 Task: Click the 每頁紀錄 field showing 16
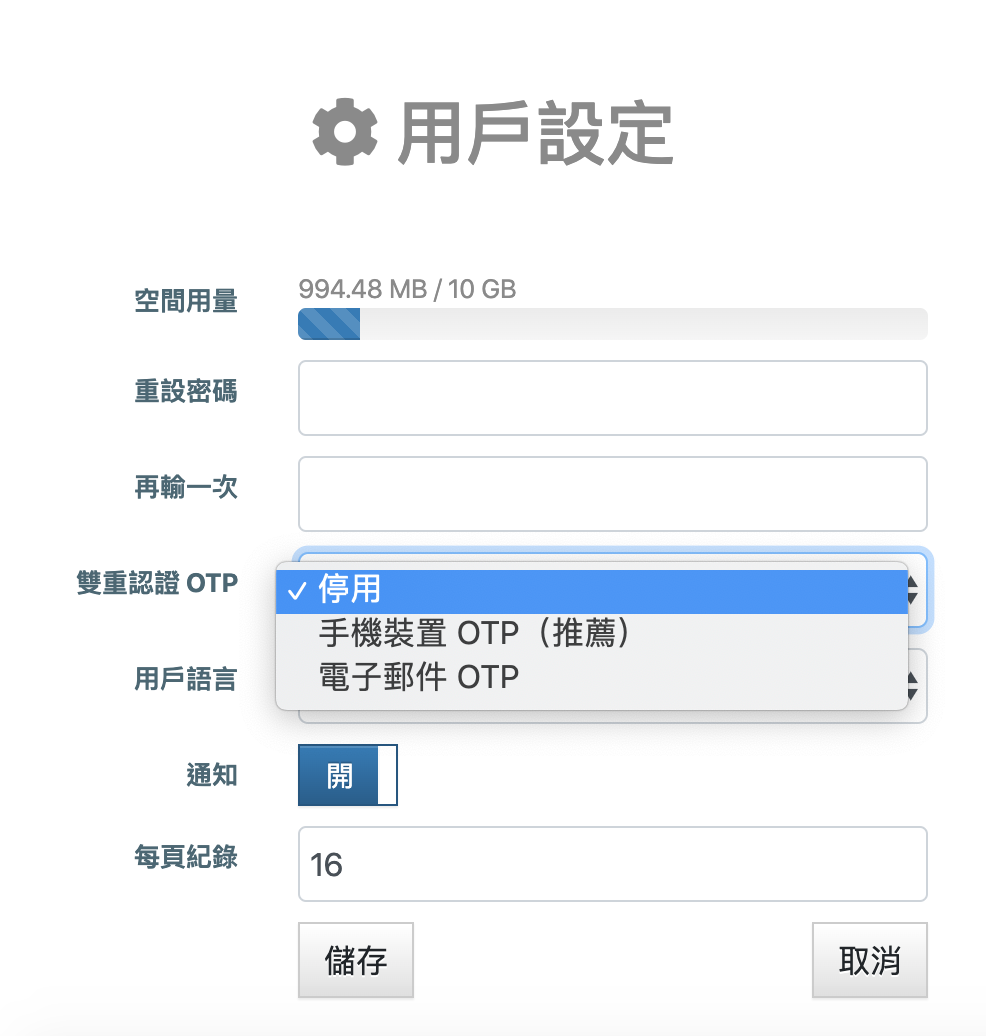point(612,864)
